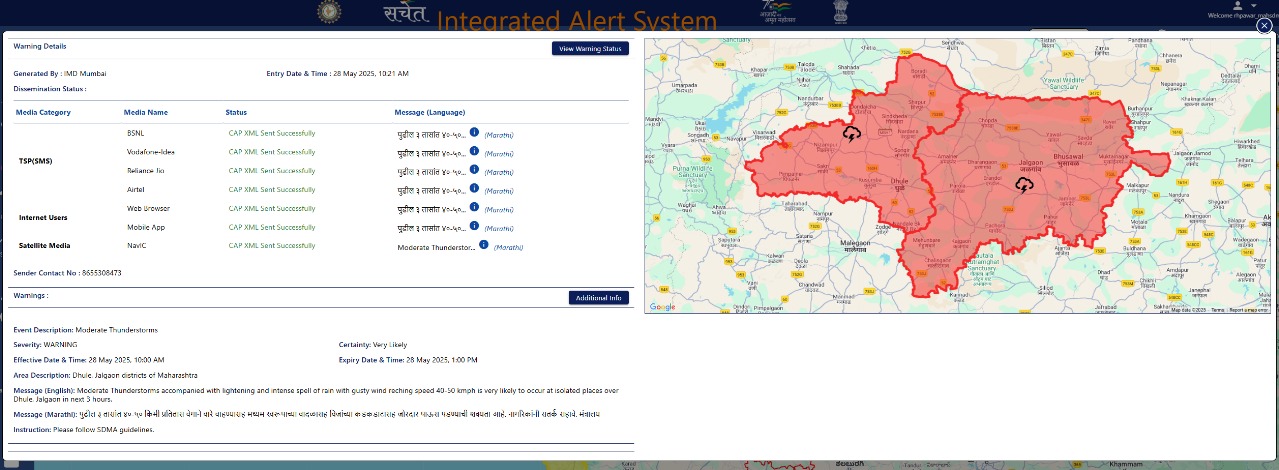Click the Sender Contact No 8655308473
Viewport: 1279px width, 470px height.
[67, 272]
